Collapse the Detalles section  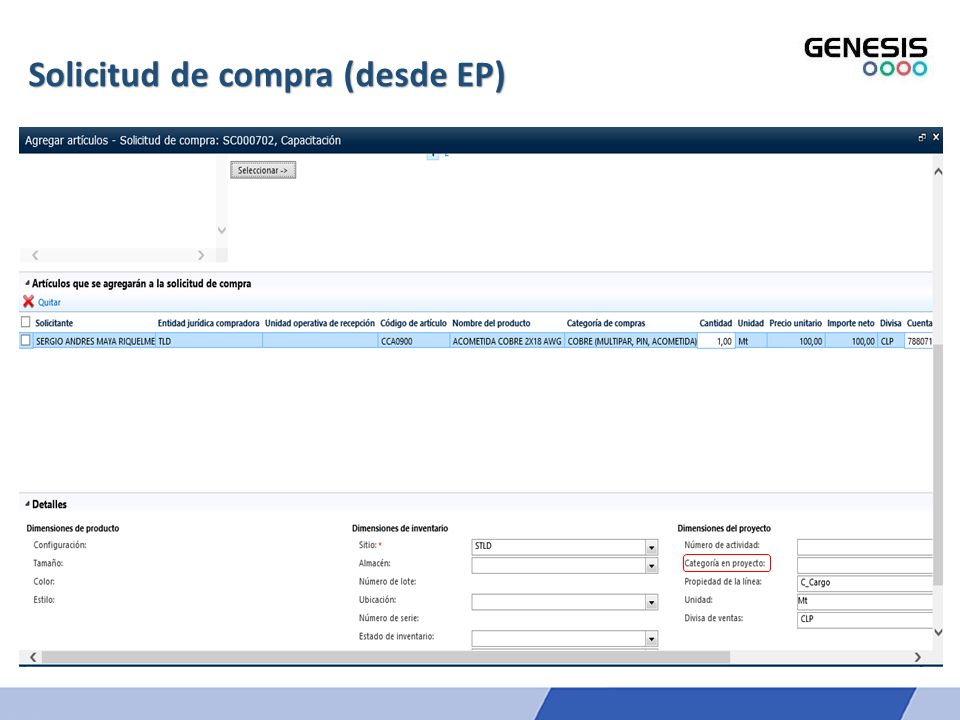(x=27, y=504)
